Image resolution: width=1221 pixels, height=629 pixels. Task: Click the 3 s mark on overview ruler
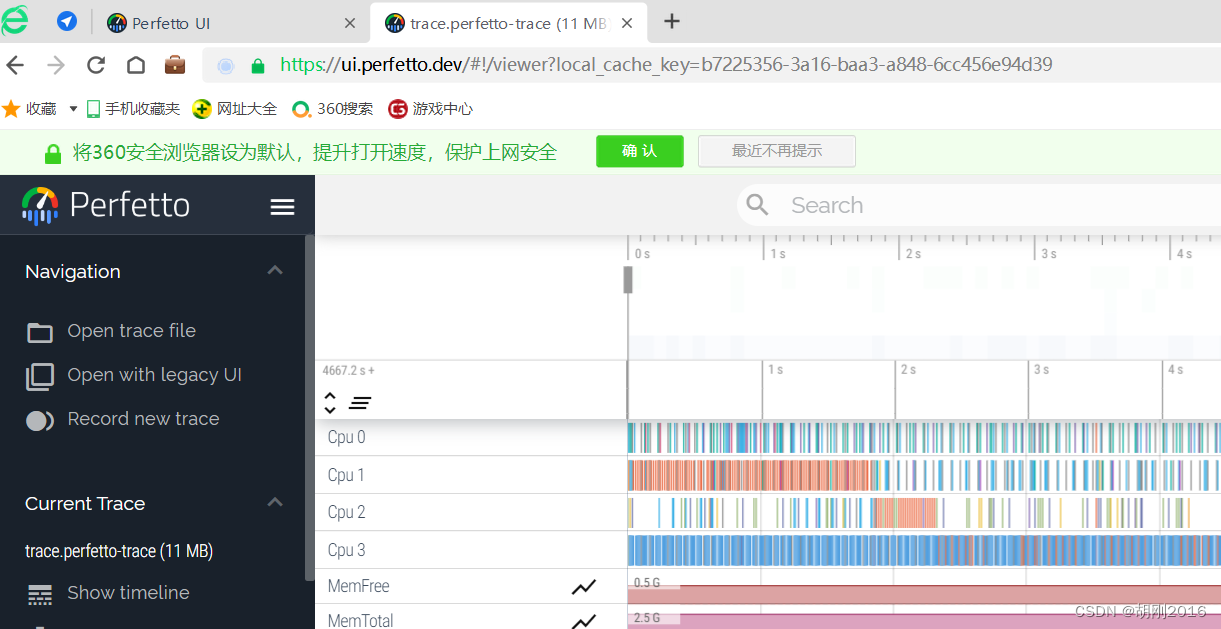pyautogui.click(x=1047, y=254)
